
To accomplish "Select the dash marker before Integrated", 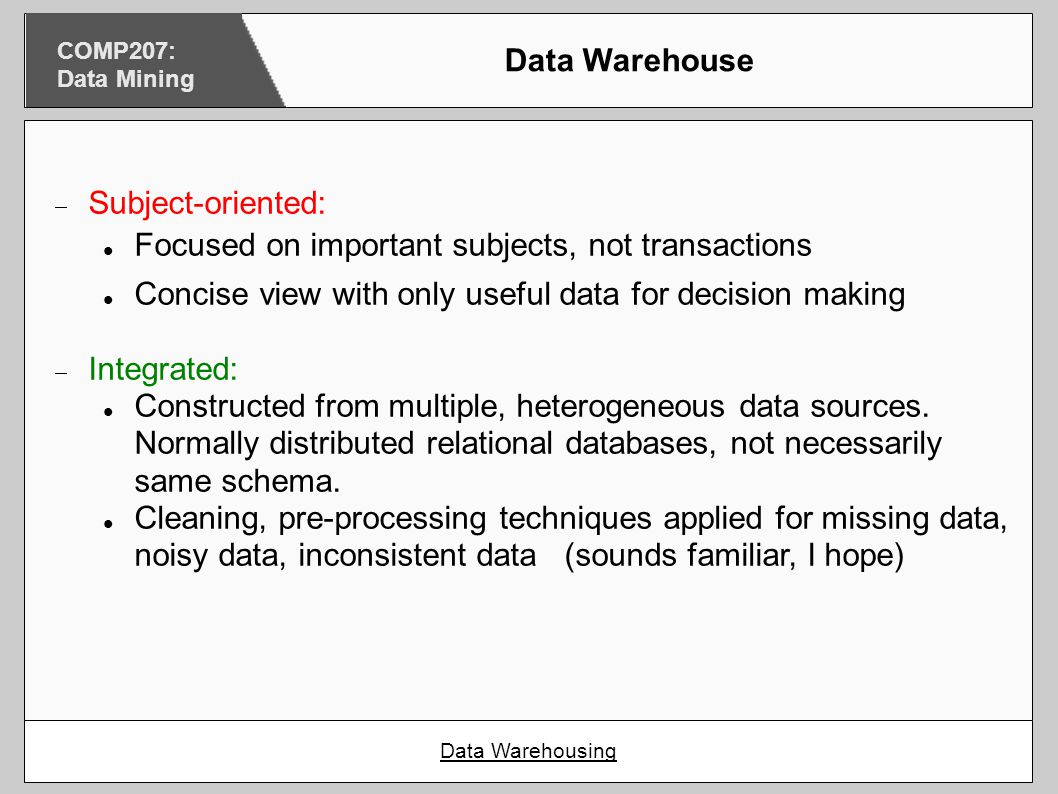I will (x=61, y=372).
